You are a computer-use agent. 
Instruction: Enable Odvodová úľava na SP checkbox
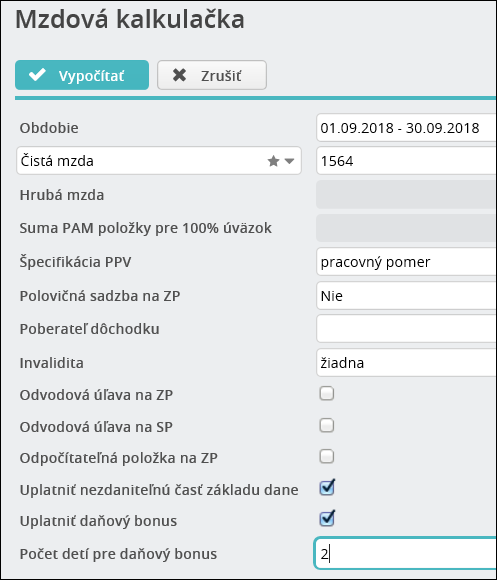327,425
